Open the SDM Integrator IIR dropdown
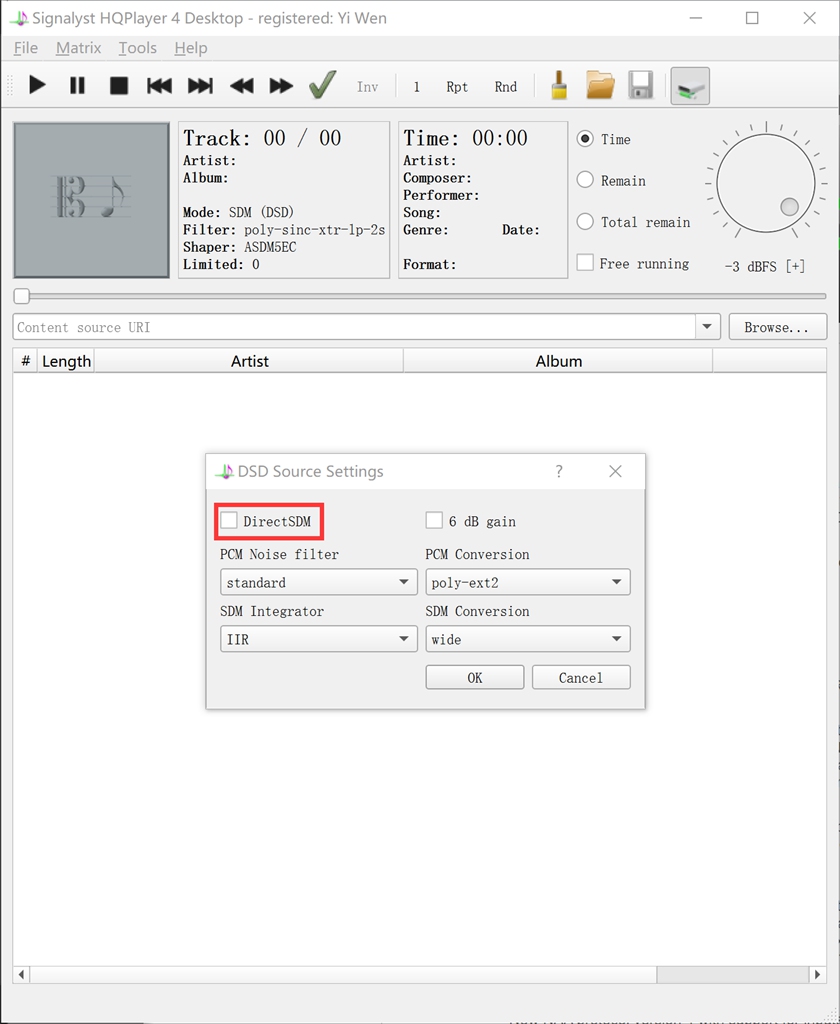This screenshot has height=1024, width=840. (319, 639)
